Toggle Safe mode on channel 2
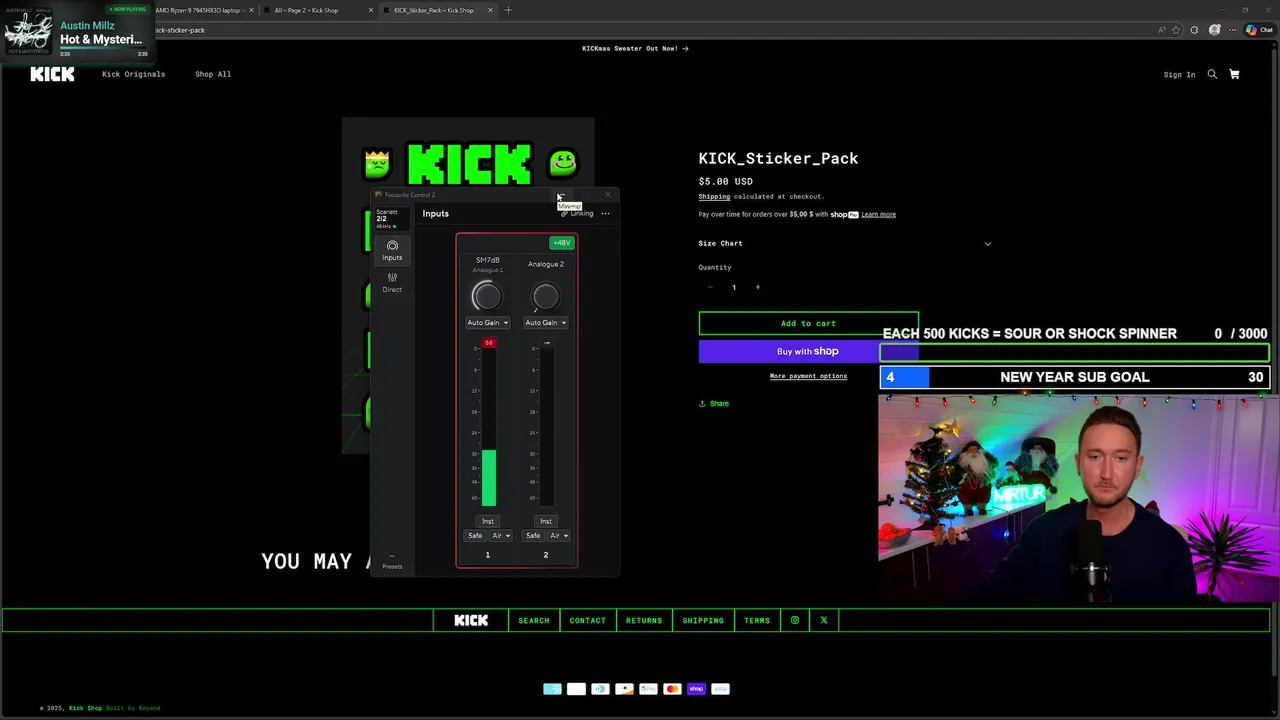 click(533, 536)
